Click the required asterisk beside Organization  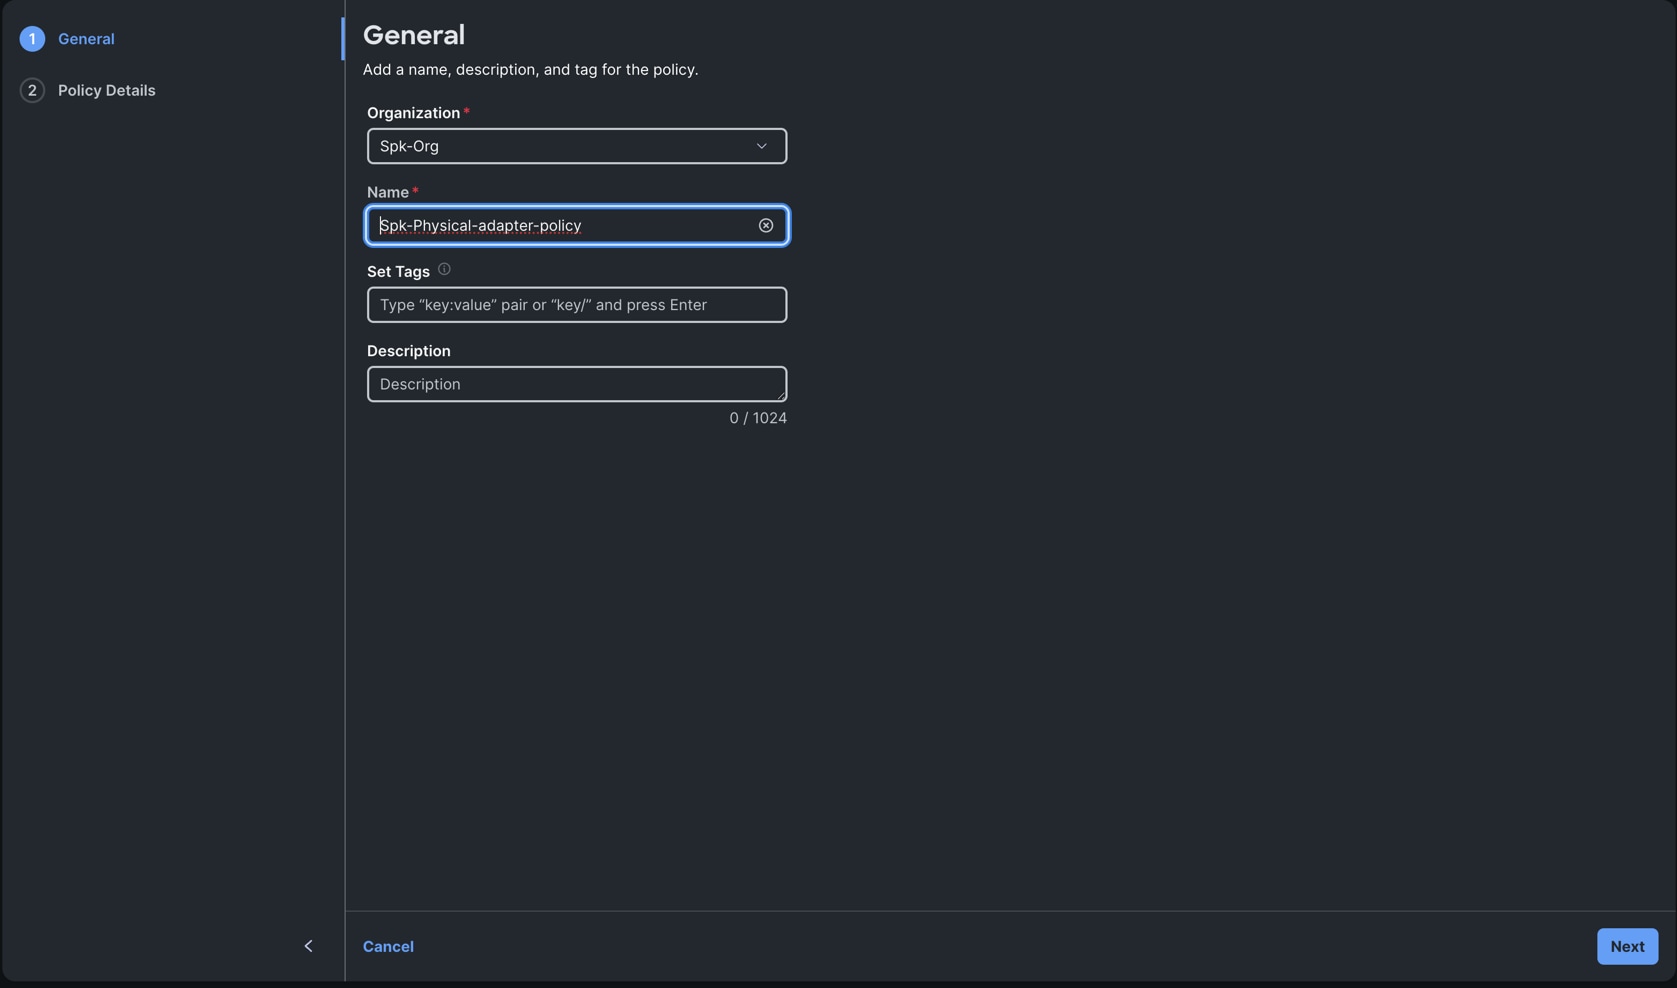tap(466, 110)
